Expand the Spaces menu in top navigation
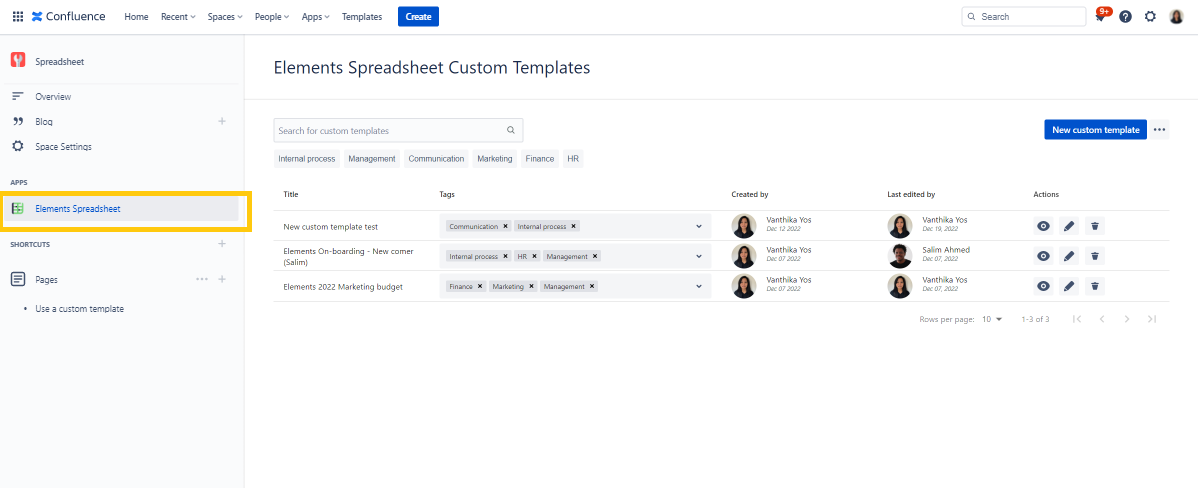This screenshot has width=1198, height=488. tap(225, 17)
